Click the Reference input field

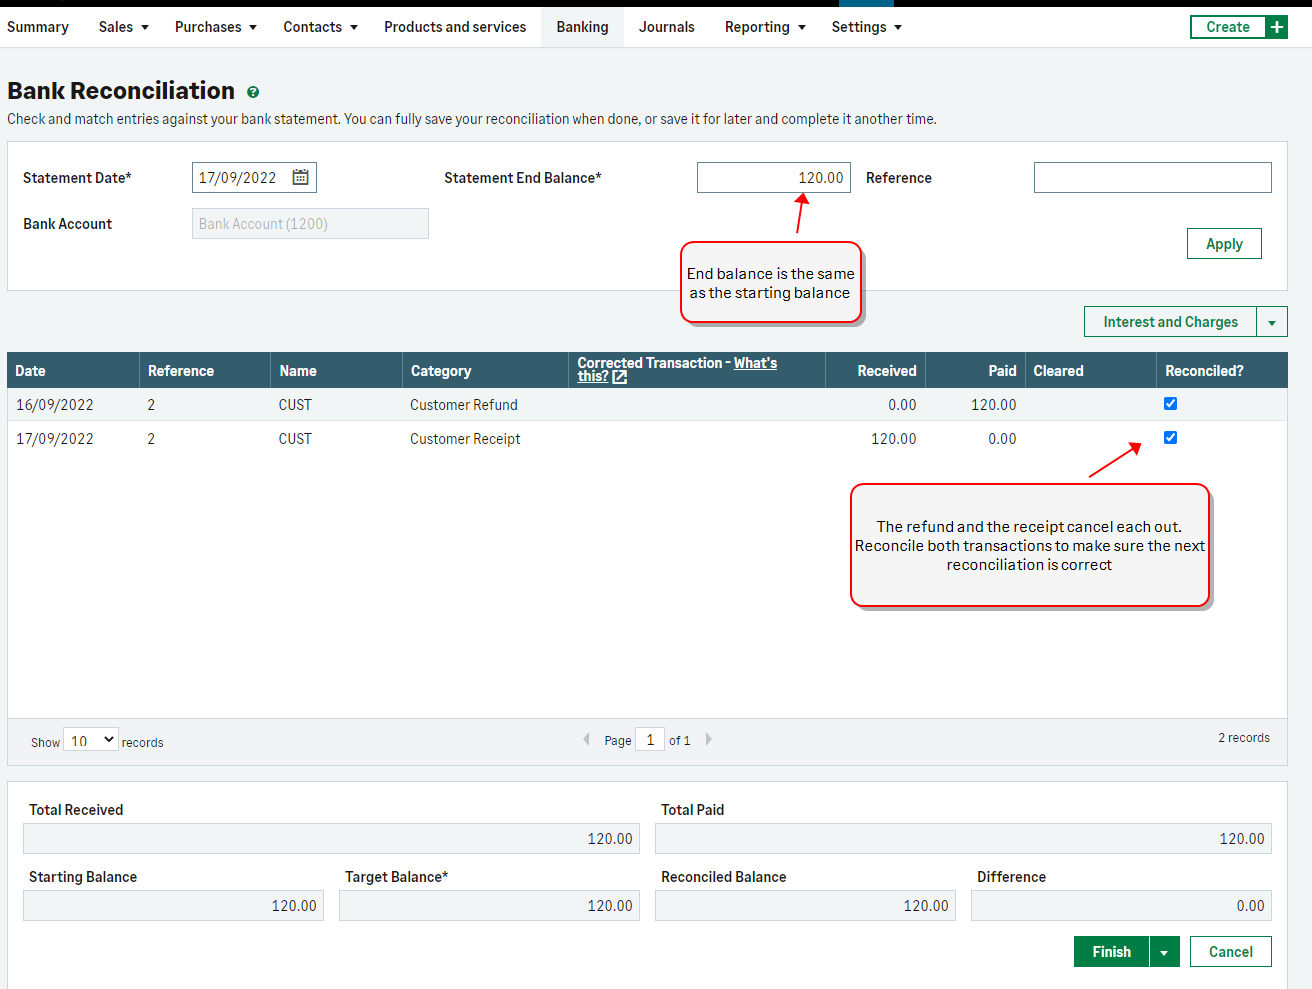click(1152, 178)
